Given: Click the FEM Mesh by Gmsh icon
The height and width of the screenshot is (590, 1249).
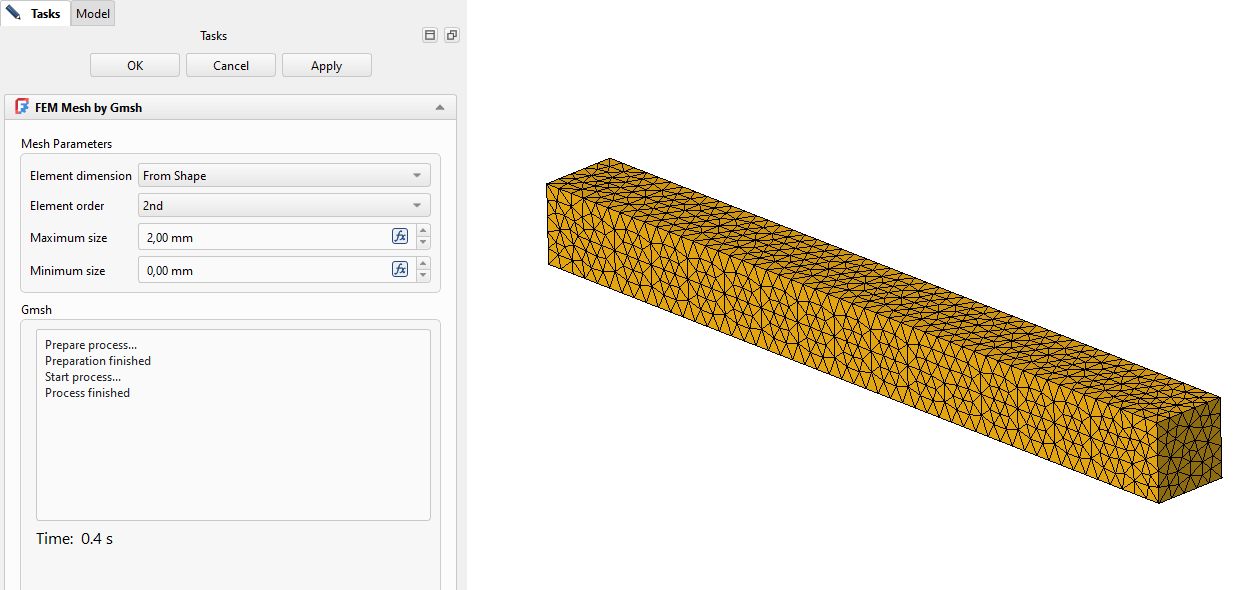Looking at the screenshot, I should [x=22, y=107].
